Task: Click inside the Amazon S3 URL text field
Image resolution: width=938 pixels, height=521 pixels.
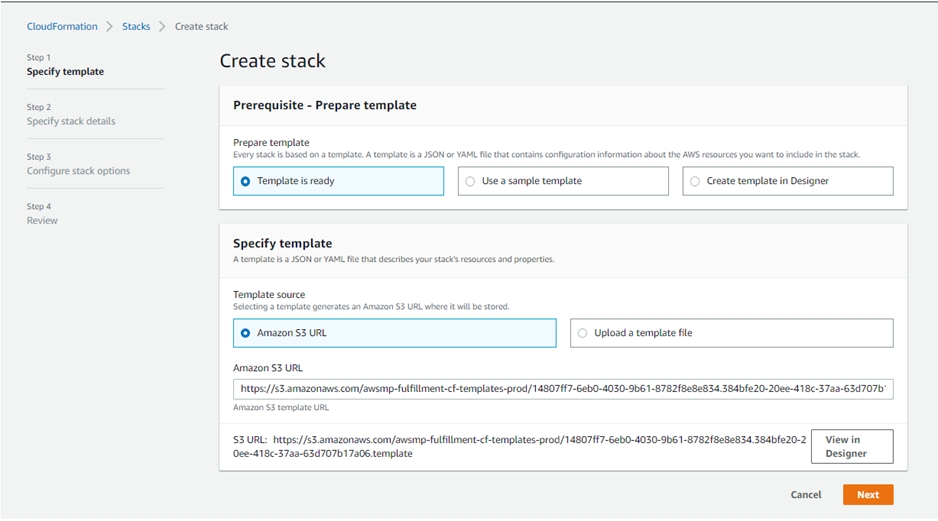Action: 563,388
